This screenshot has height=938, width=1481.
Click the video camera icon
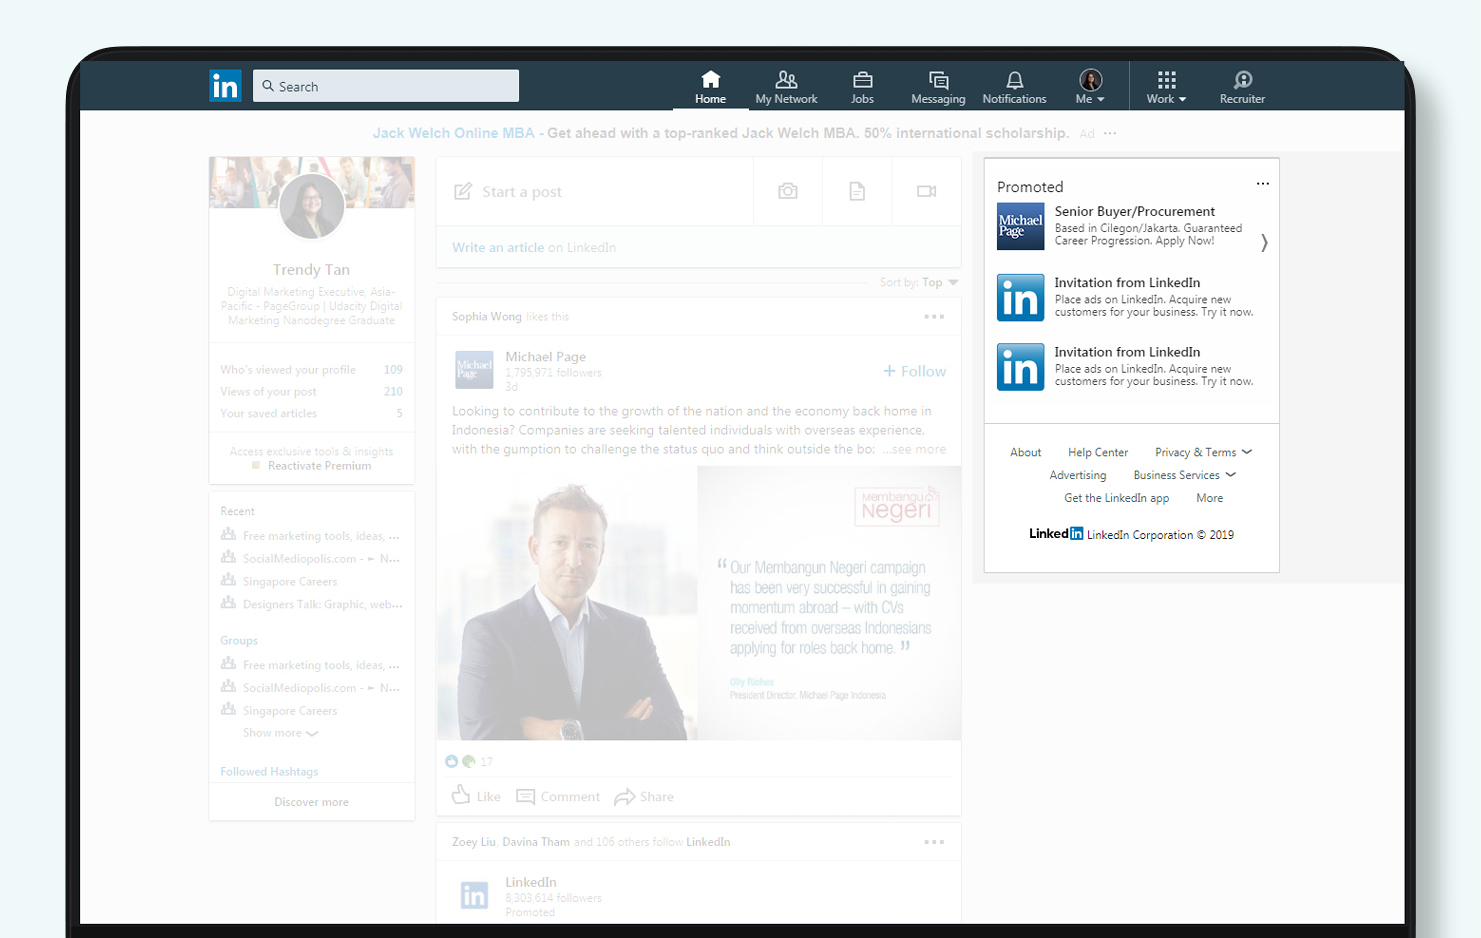pos(927,191)
